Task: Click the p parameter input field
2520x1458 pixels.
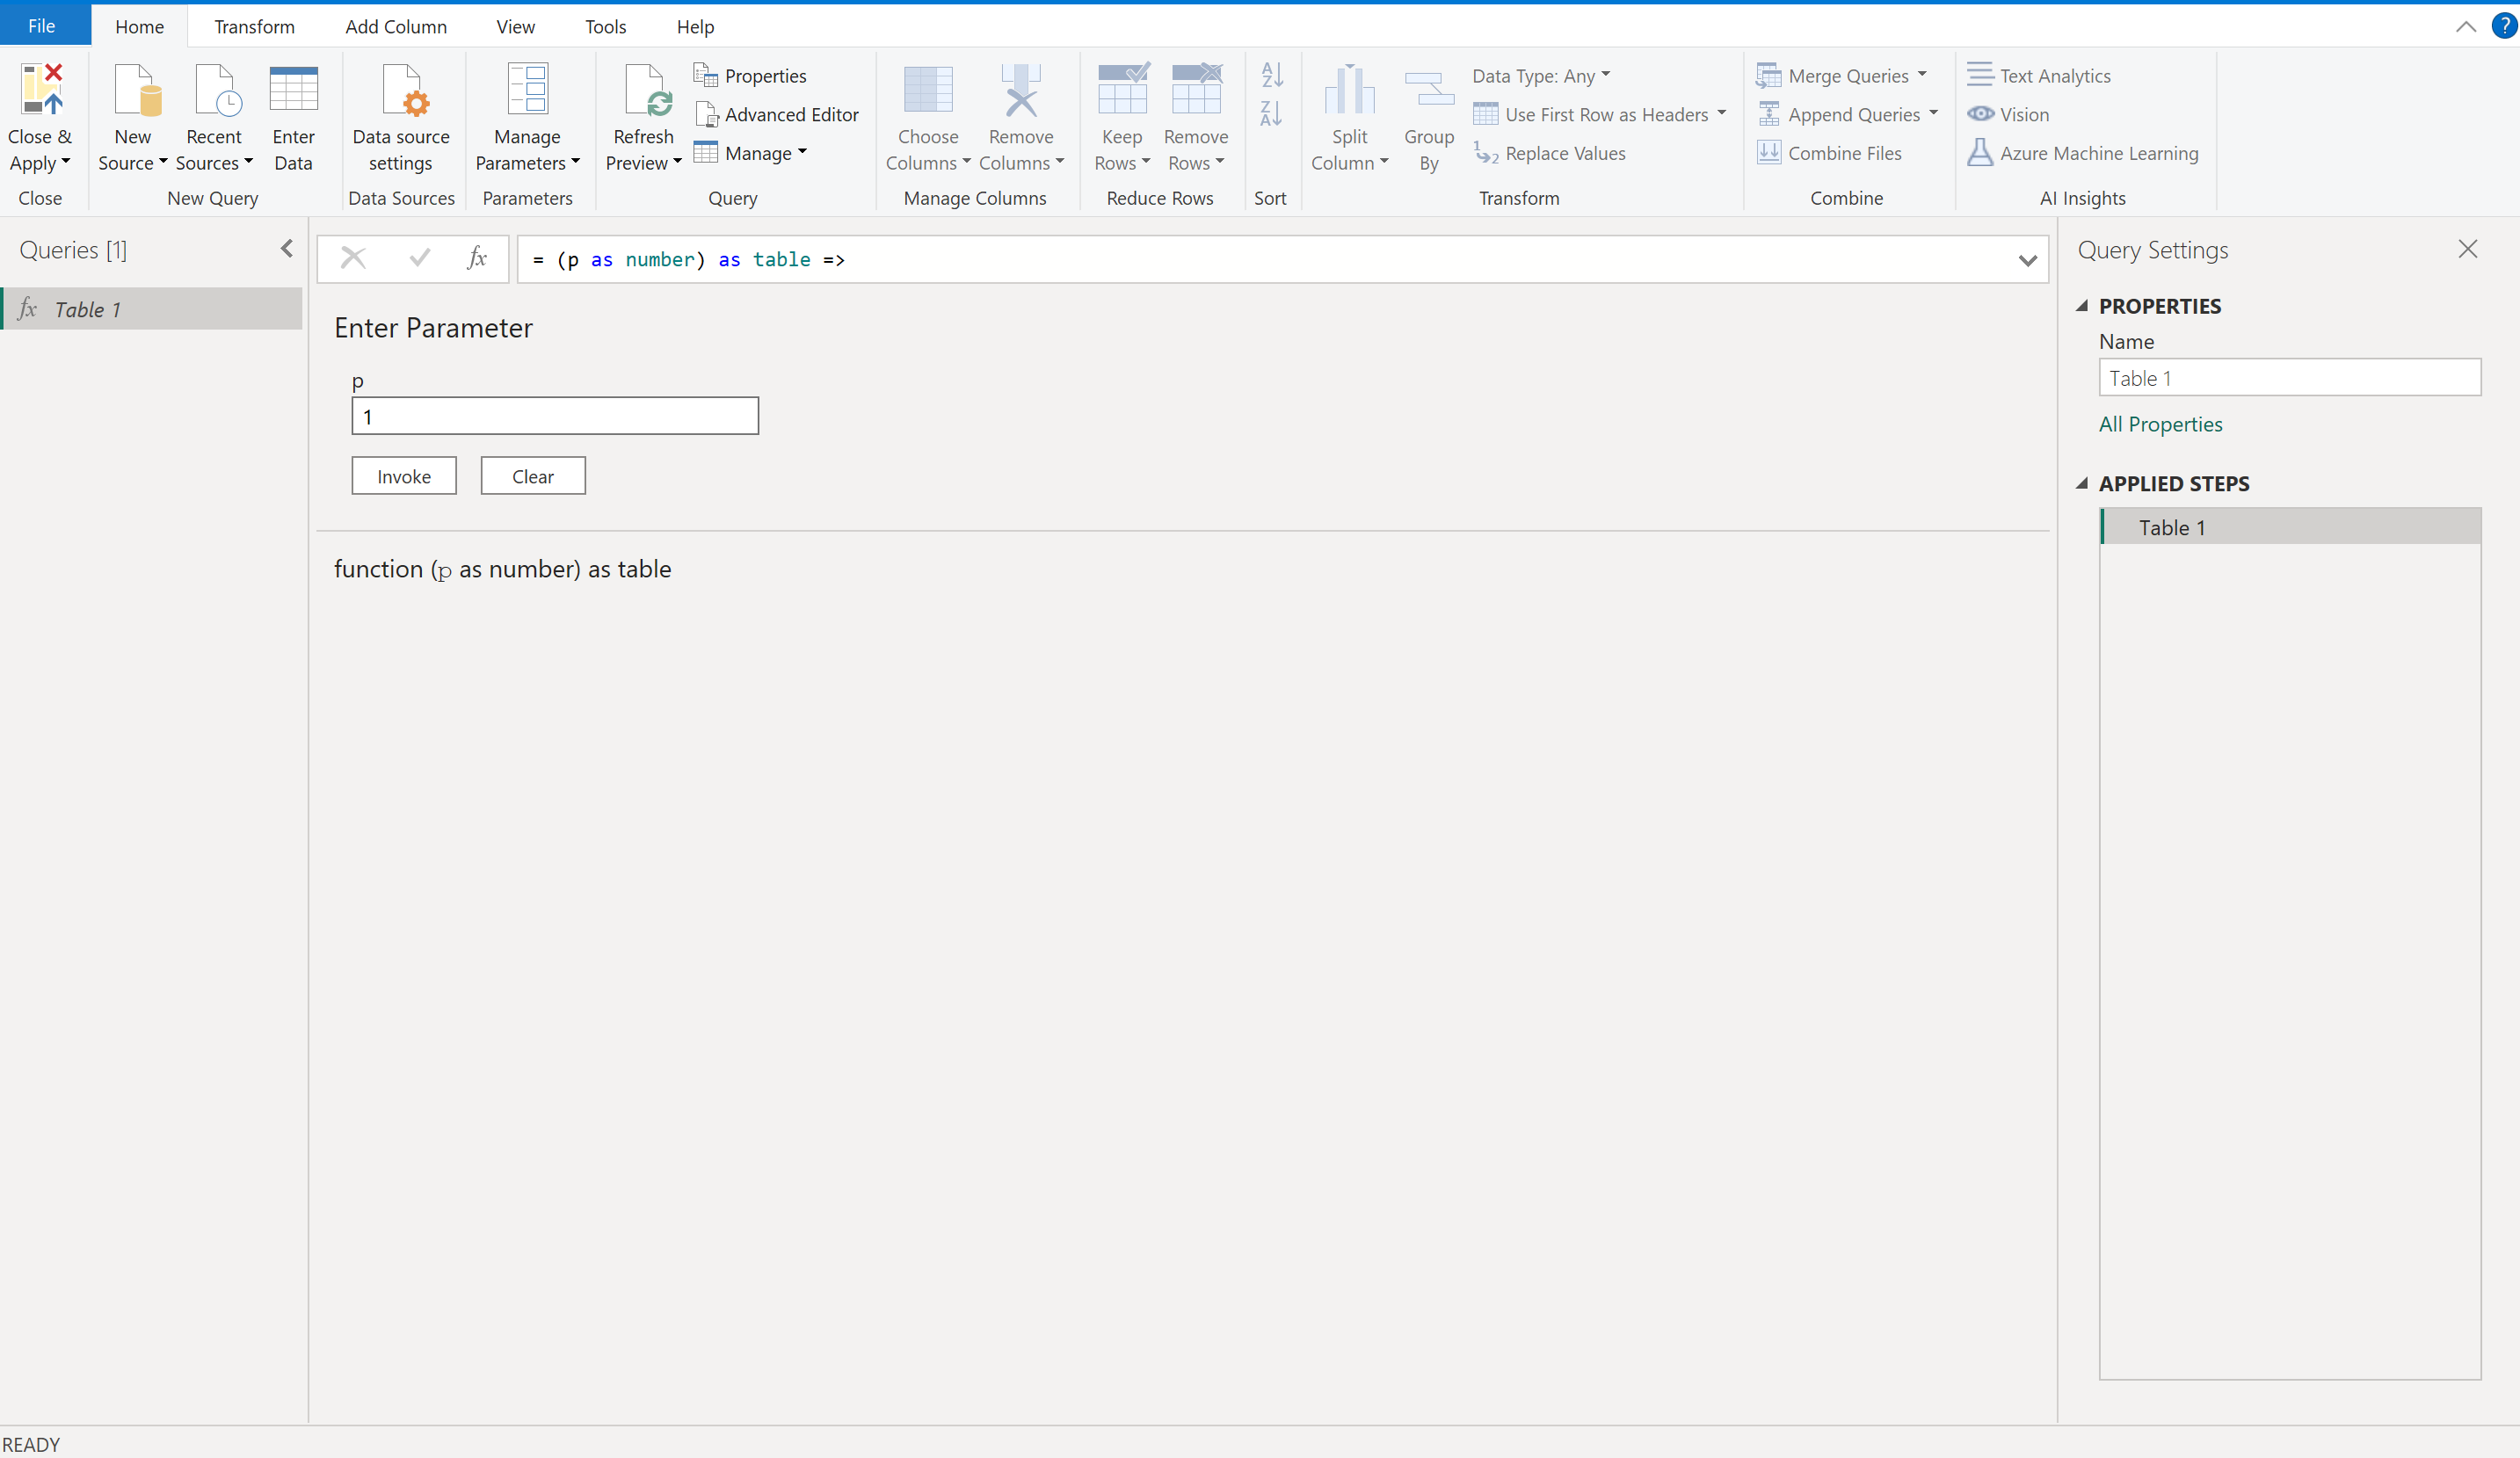Action: pyautogui.click(x=555, y=416)
